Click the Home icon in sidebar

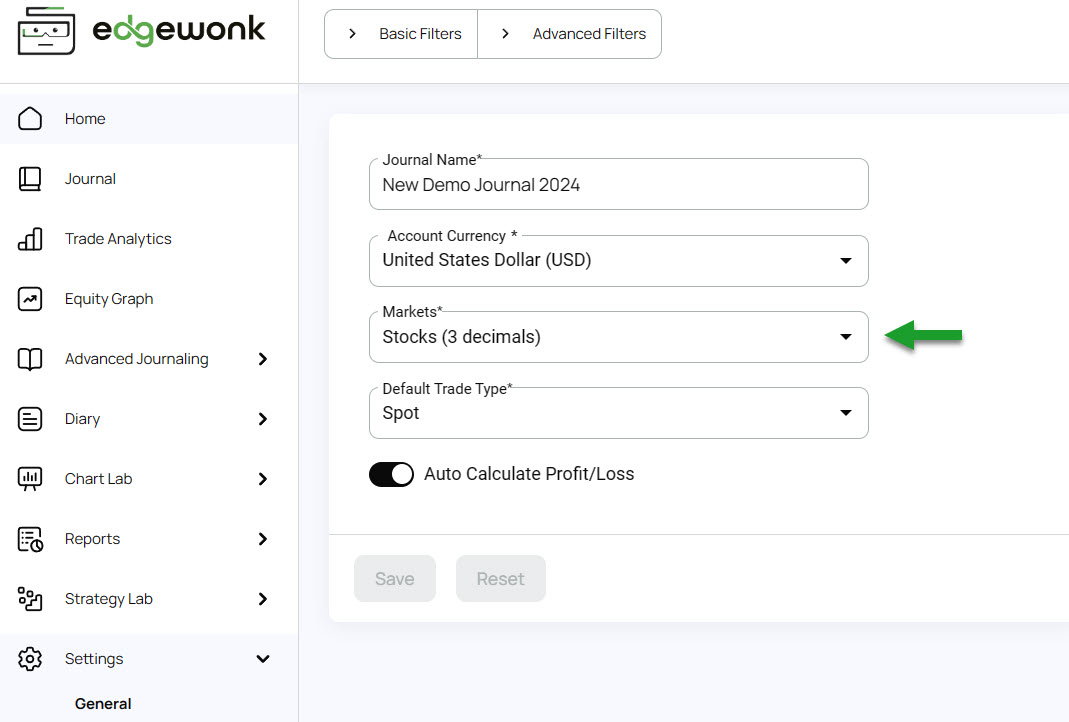point(30,119)
